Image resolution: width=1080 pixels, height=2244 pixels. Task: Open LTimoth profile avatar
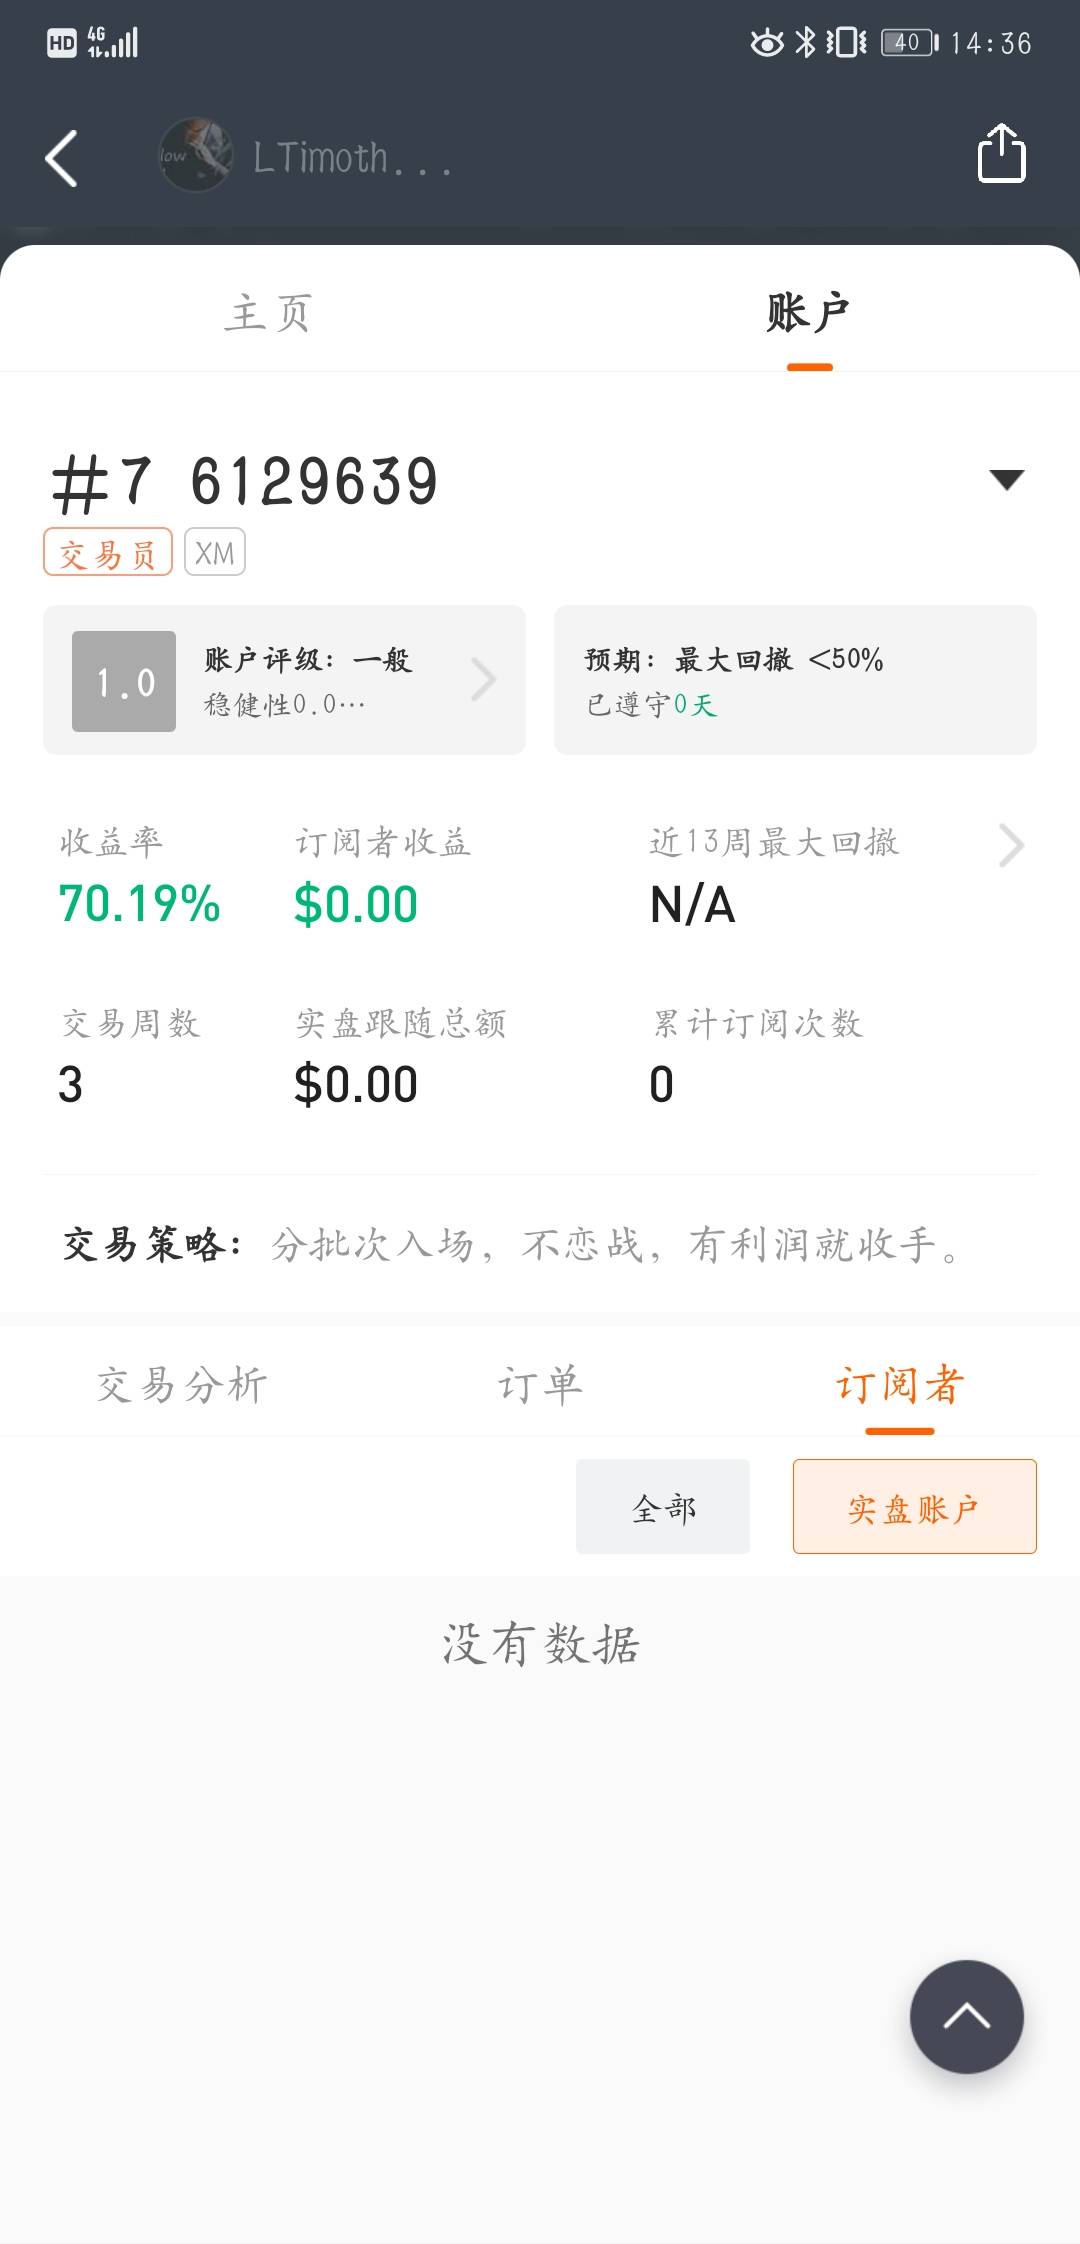pos(195,156)
